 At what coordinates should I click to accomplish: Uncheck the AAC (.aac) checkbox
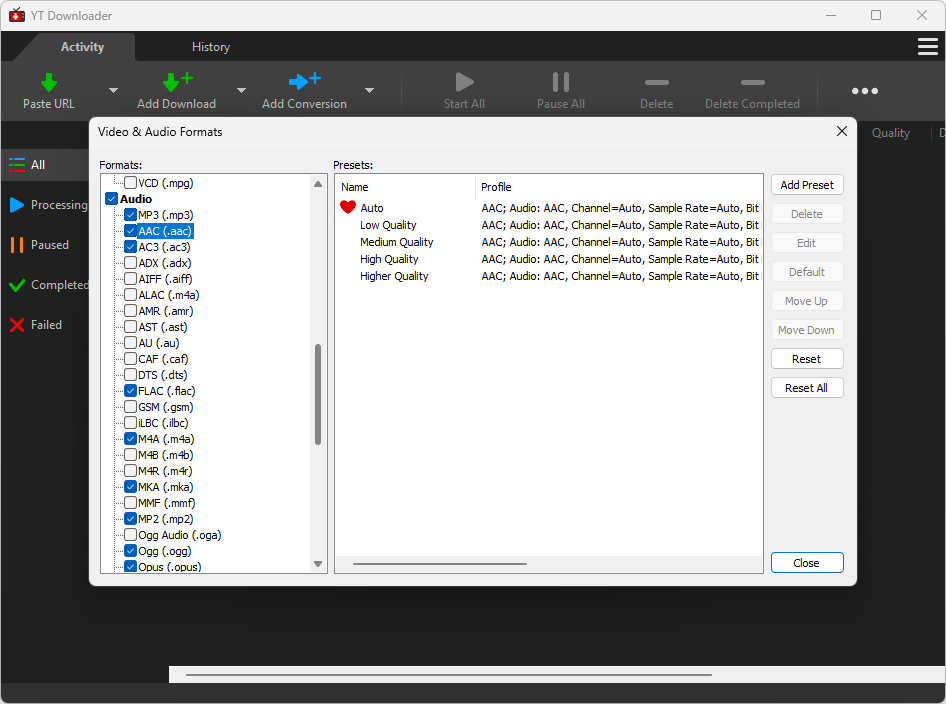click(130, 231)
